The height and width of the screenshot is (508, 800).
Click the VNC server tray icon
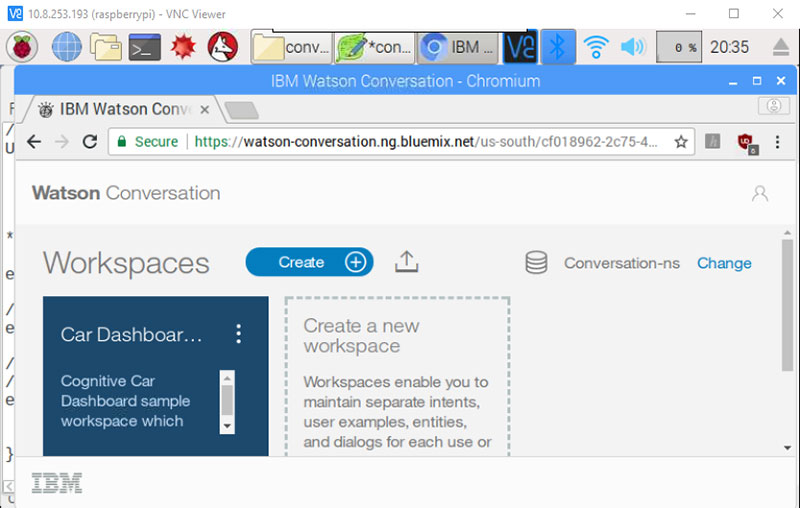(x=520, y=47)
